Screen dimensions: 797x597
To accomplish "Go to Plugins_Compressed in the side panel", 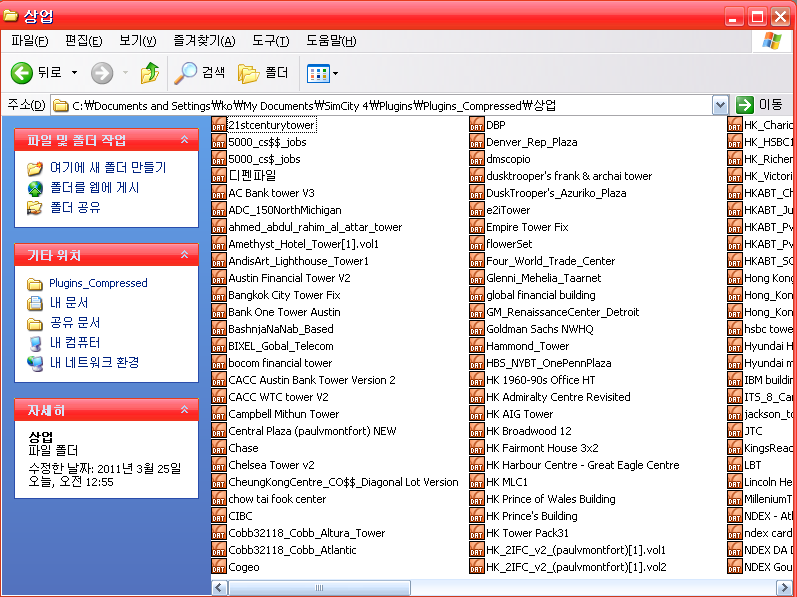I will [x=98, y=283].
